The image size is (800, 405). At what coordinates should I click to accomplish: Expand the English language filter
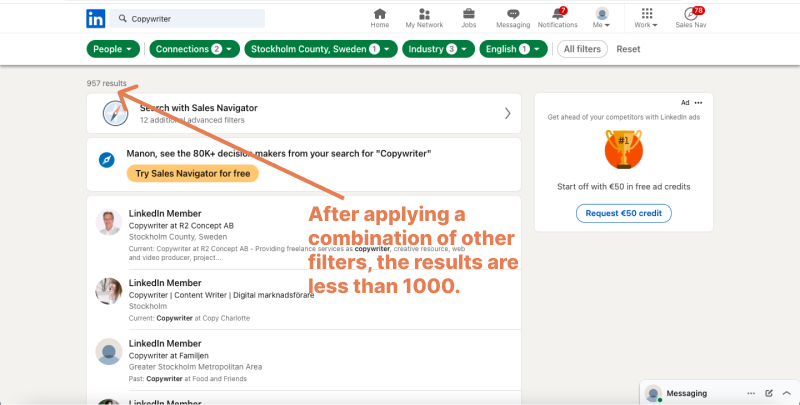click(513, 49)
